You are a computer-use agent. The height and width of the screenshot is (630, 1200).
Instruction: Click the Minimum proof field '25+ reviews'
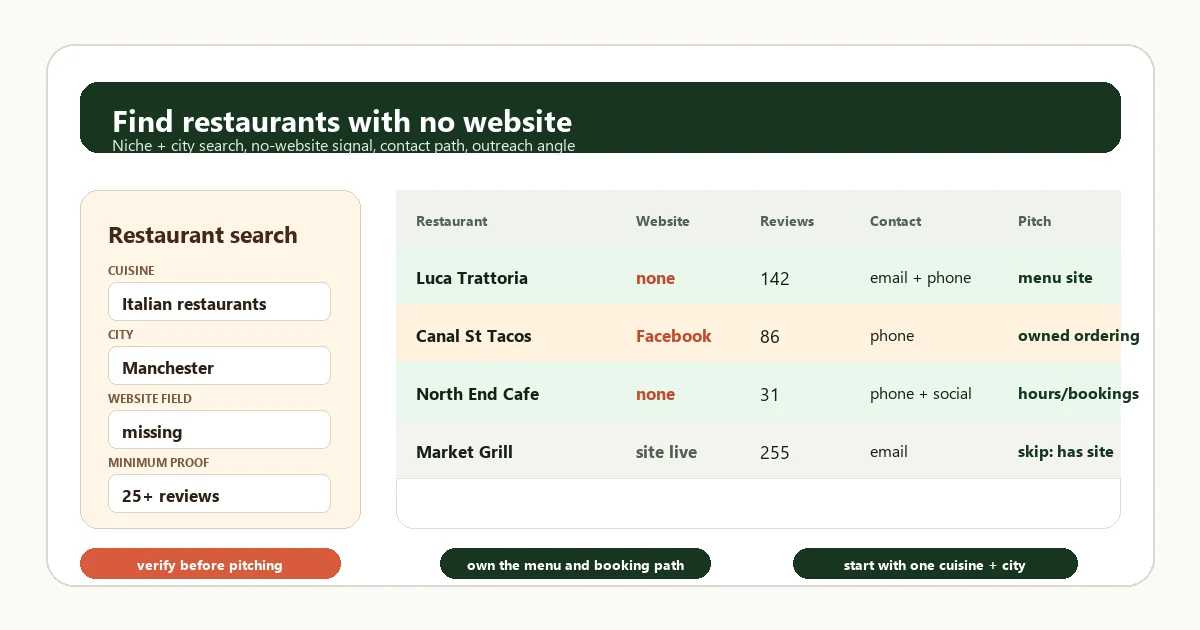point(219,494)
